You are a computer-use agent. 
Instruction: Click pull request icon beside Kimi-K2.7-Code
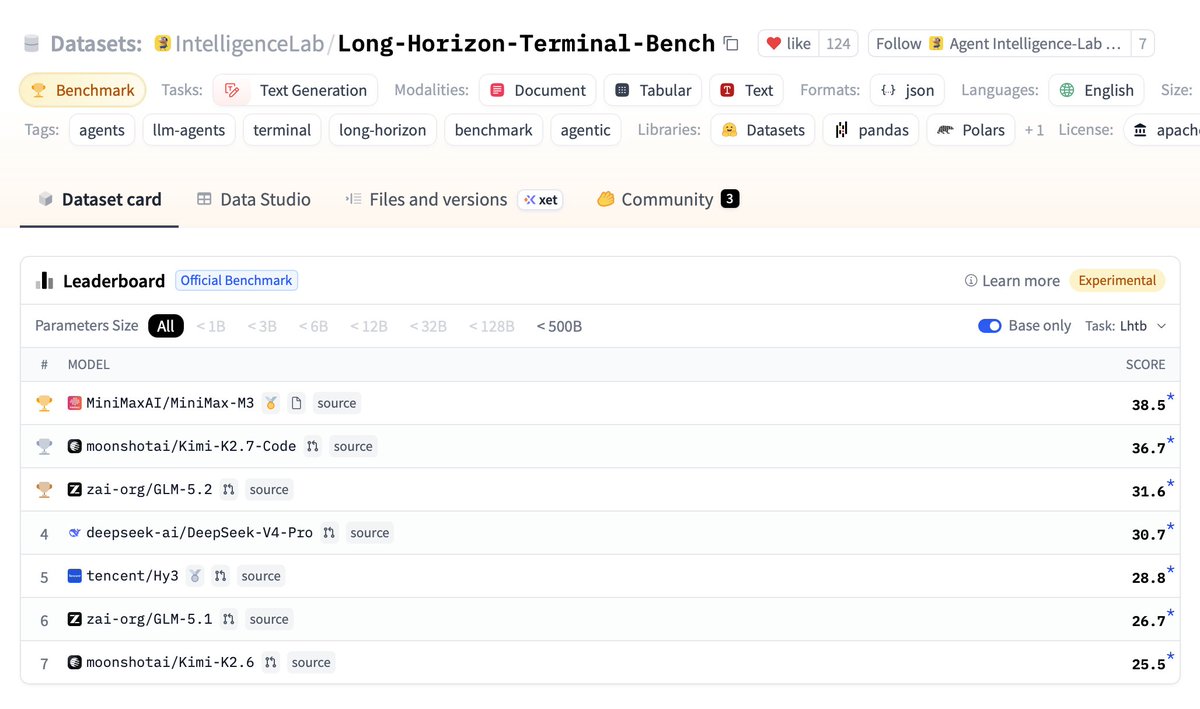click(x=313, y=446)
